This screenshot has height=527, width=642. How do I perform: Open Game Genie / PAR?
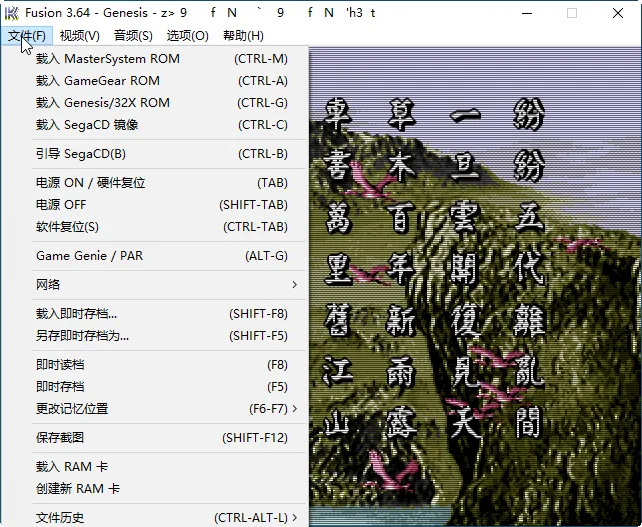coord(89,256)
